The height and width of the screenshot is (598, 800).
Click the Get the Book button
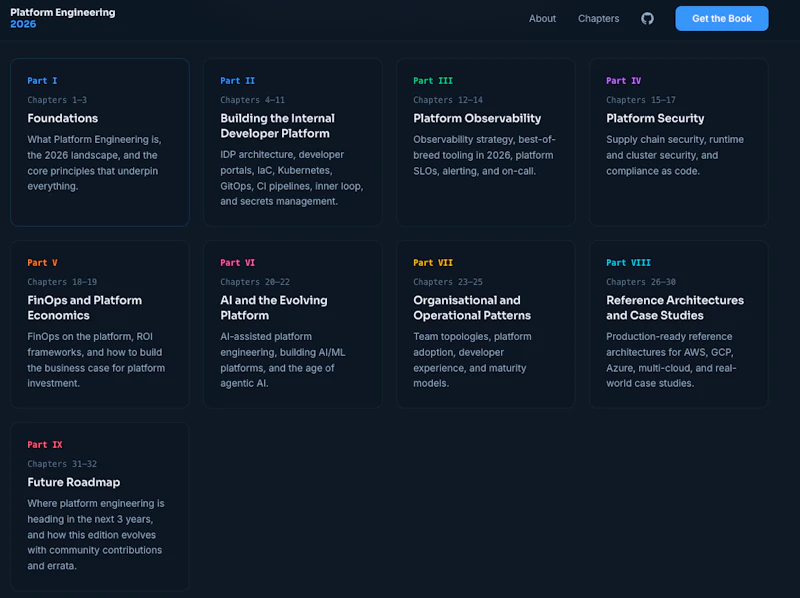721,18
